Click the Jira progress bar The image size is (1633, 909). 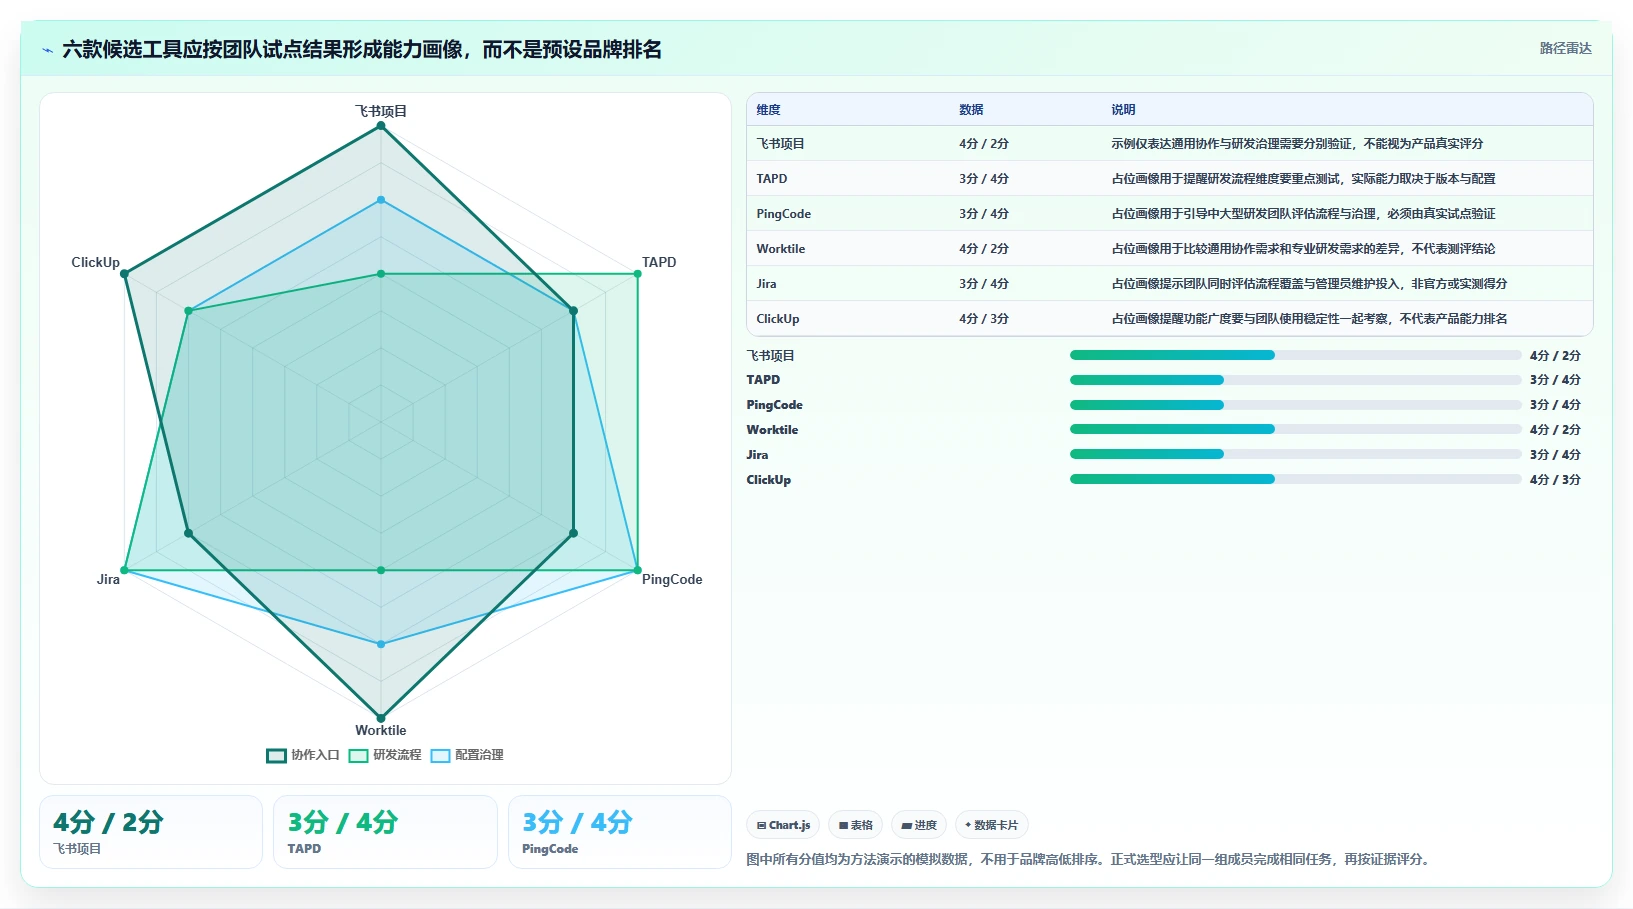pos(1295,454)
